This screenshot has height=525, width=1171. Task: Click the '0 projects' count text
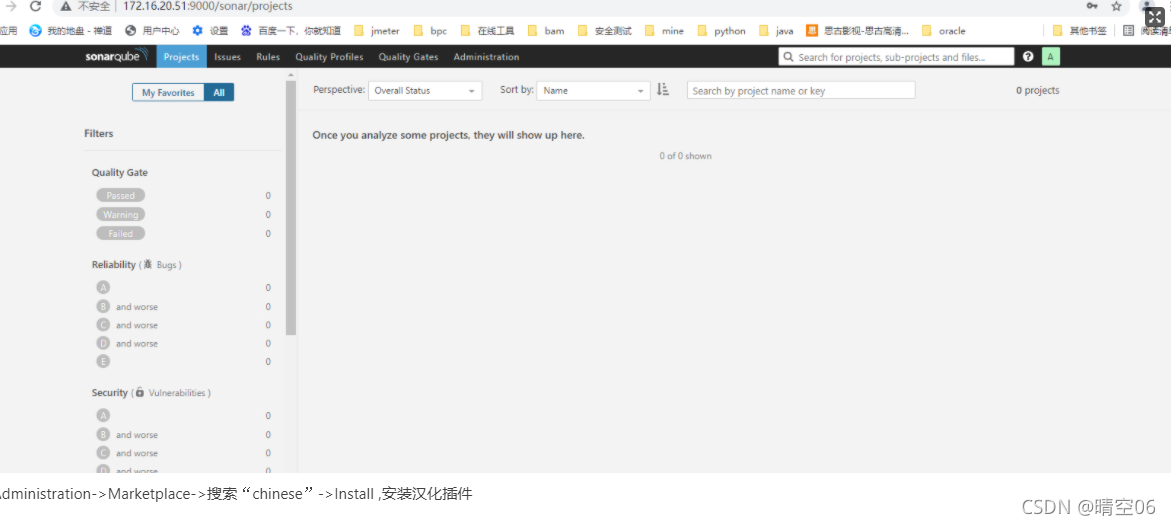click(x=1037, y=90)
